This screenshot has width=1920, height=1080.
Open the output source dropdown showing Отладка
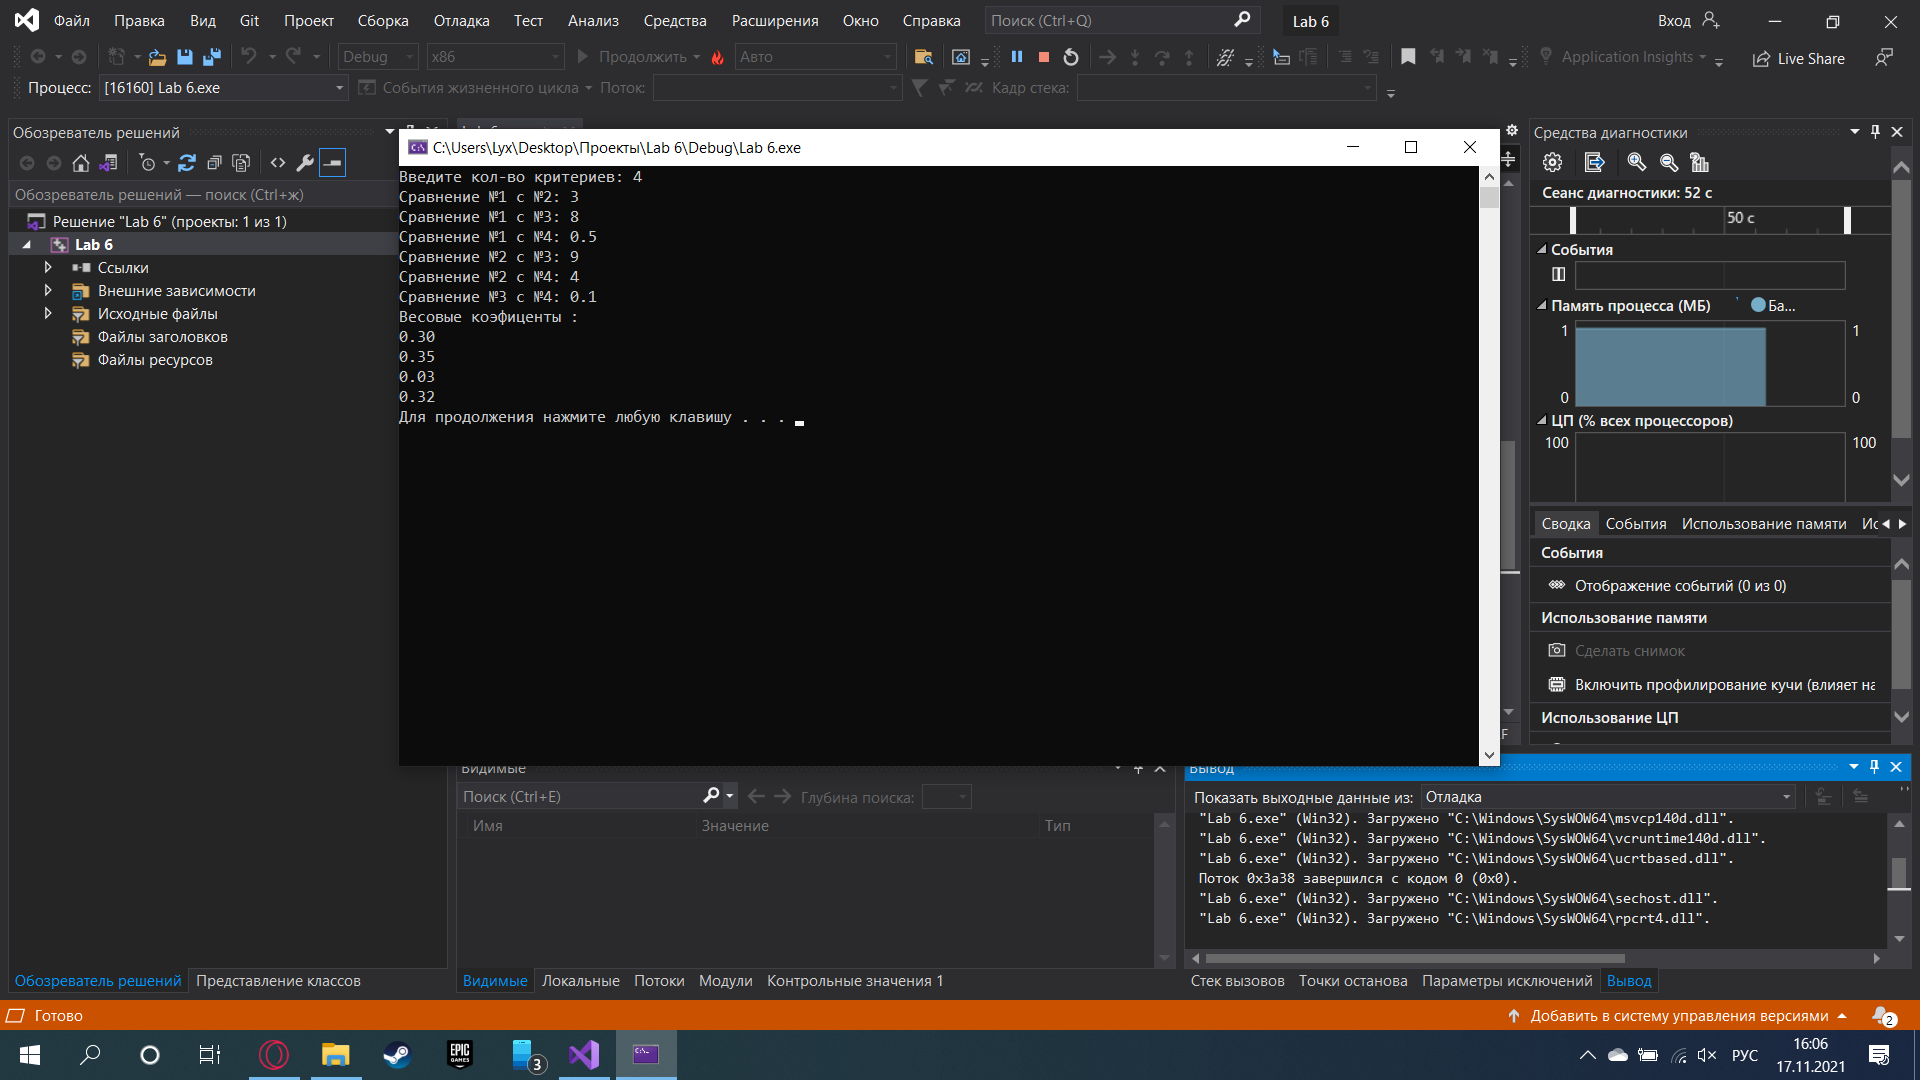pyautogui.click(x=1607, y=797)
